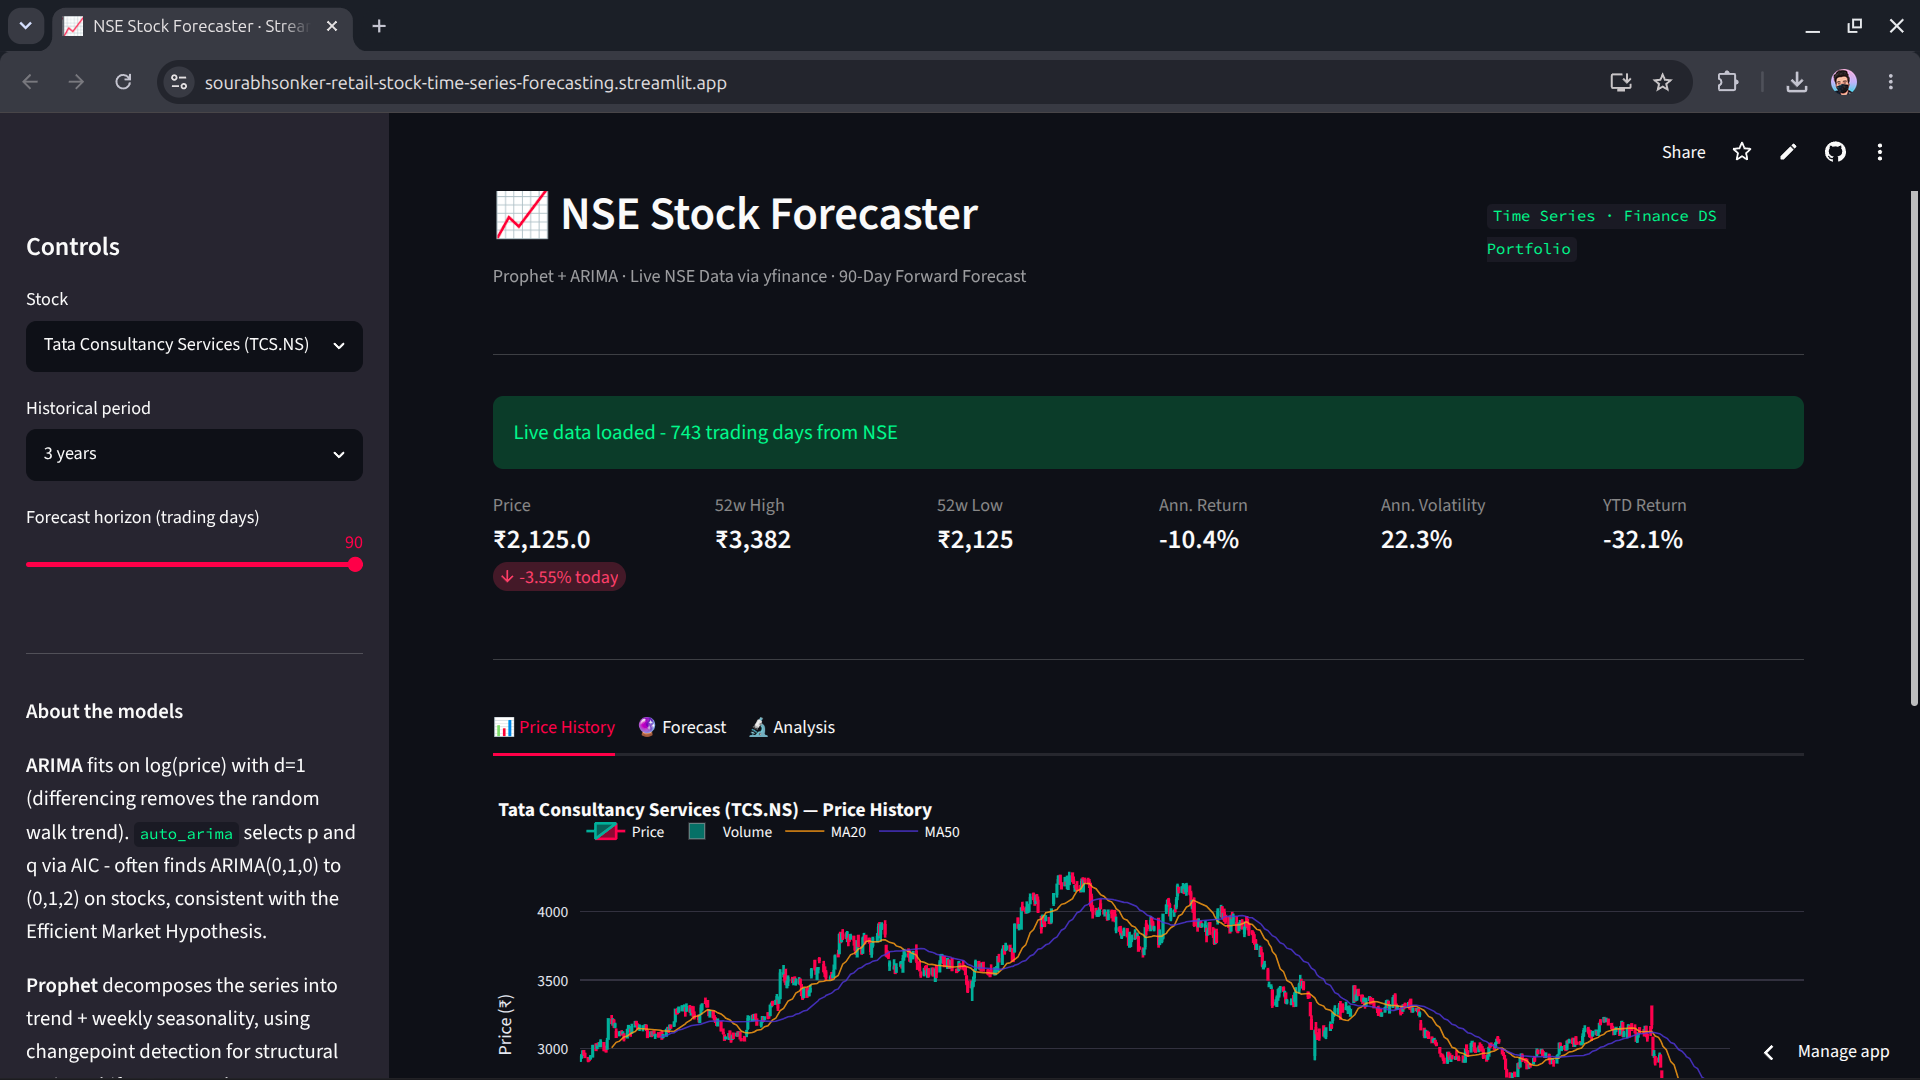This screenshot has height=1080, width=1920.
Task: Reload the Streamlit page
Action: tap(123, 82)
